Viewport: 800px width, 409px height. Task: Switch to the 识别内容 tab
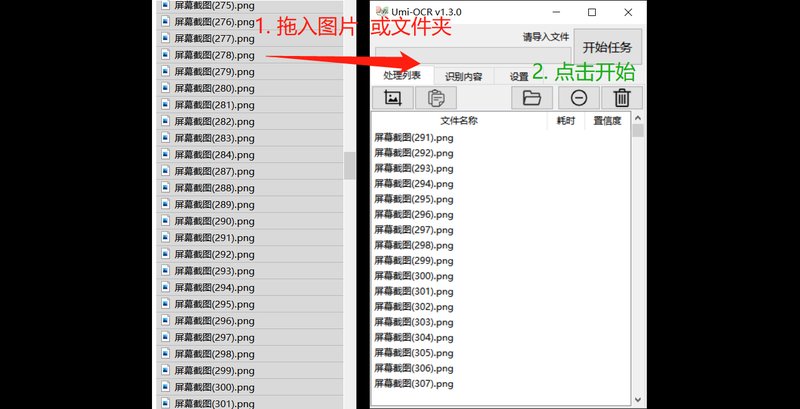[463, 76]
